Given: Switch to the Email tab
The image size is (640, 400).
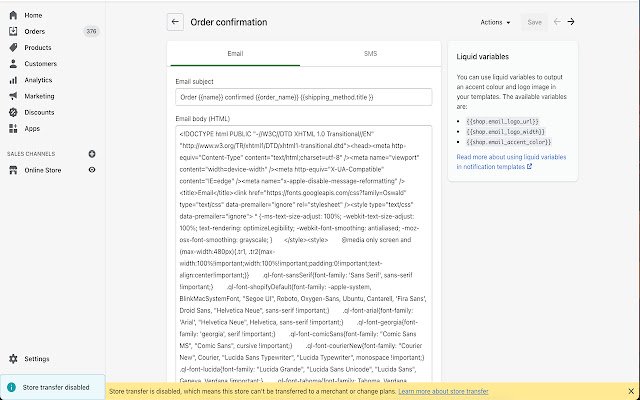Looking at the screenshot, I should click(x=235, y=53).
